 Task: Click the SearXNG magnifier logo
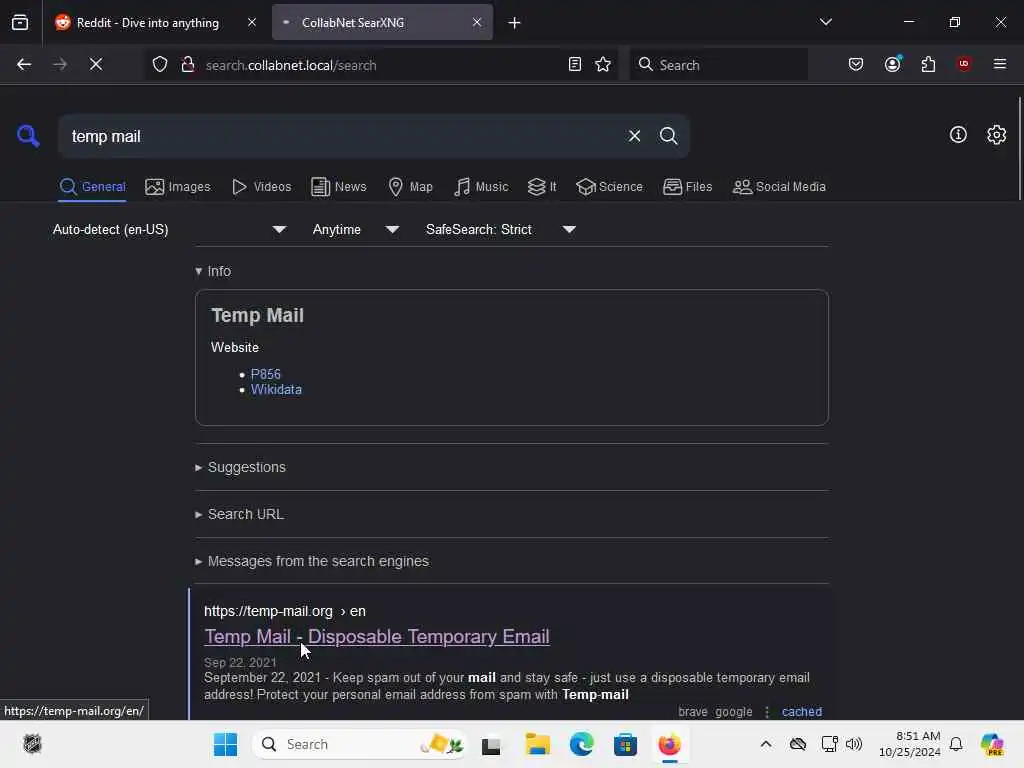click(28, 136)
